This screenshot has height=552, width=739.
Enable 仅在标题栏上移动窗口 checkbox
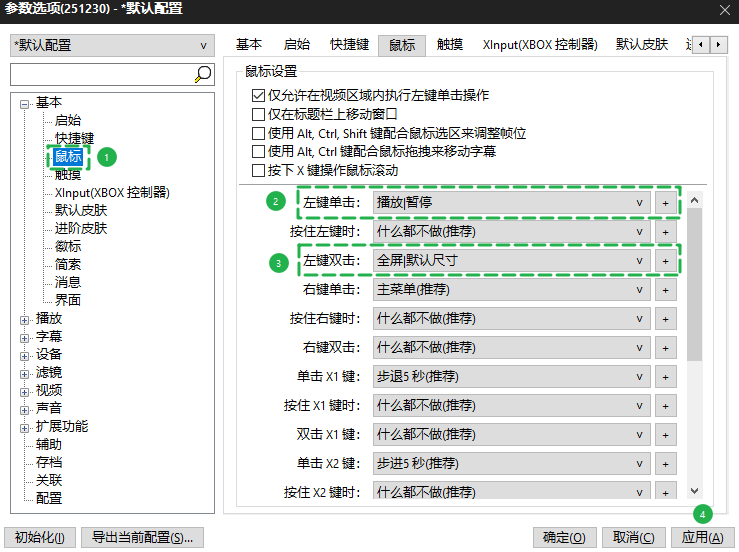pos(258,115)
